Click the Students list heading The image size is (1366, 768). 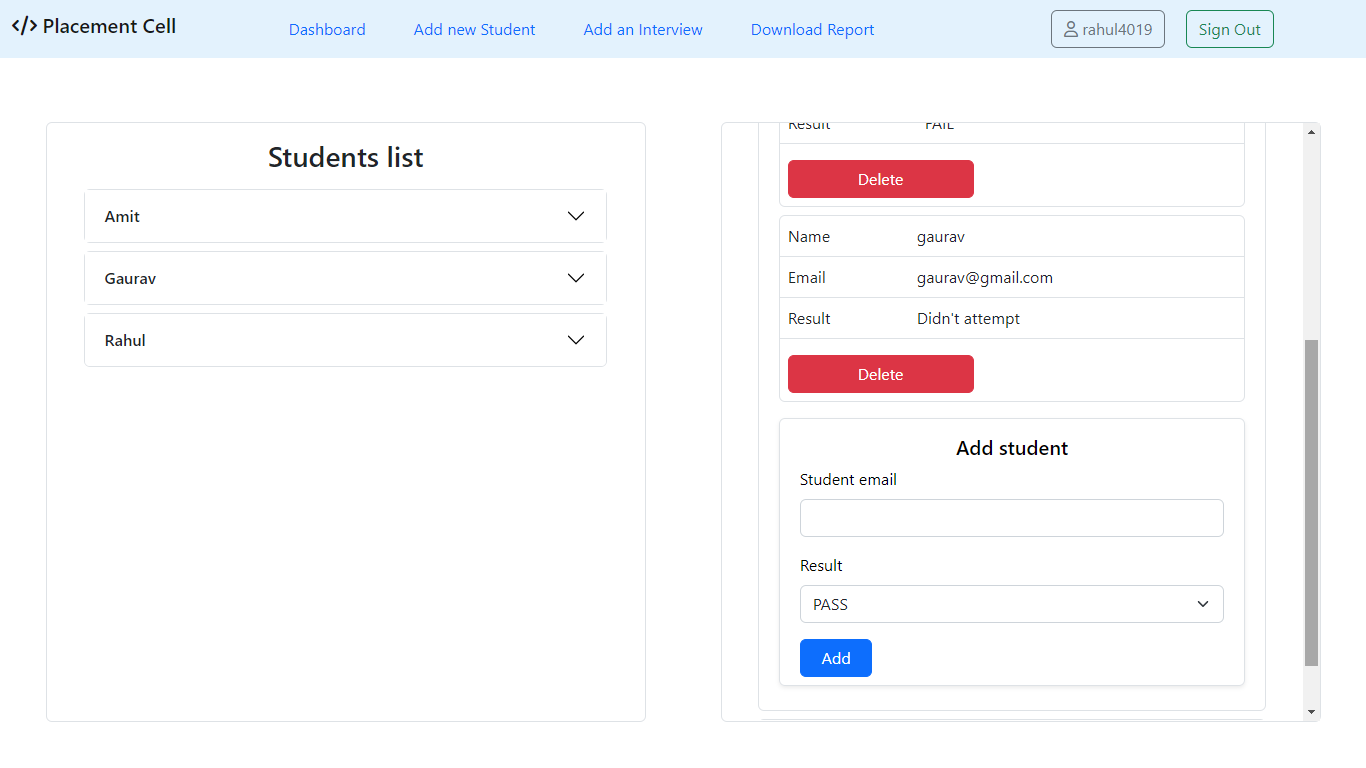coord(346,157)
